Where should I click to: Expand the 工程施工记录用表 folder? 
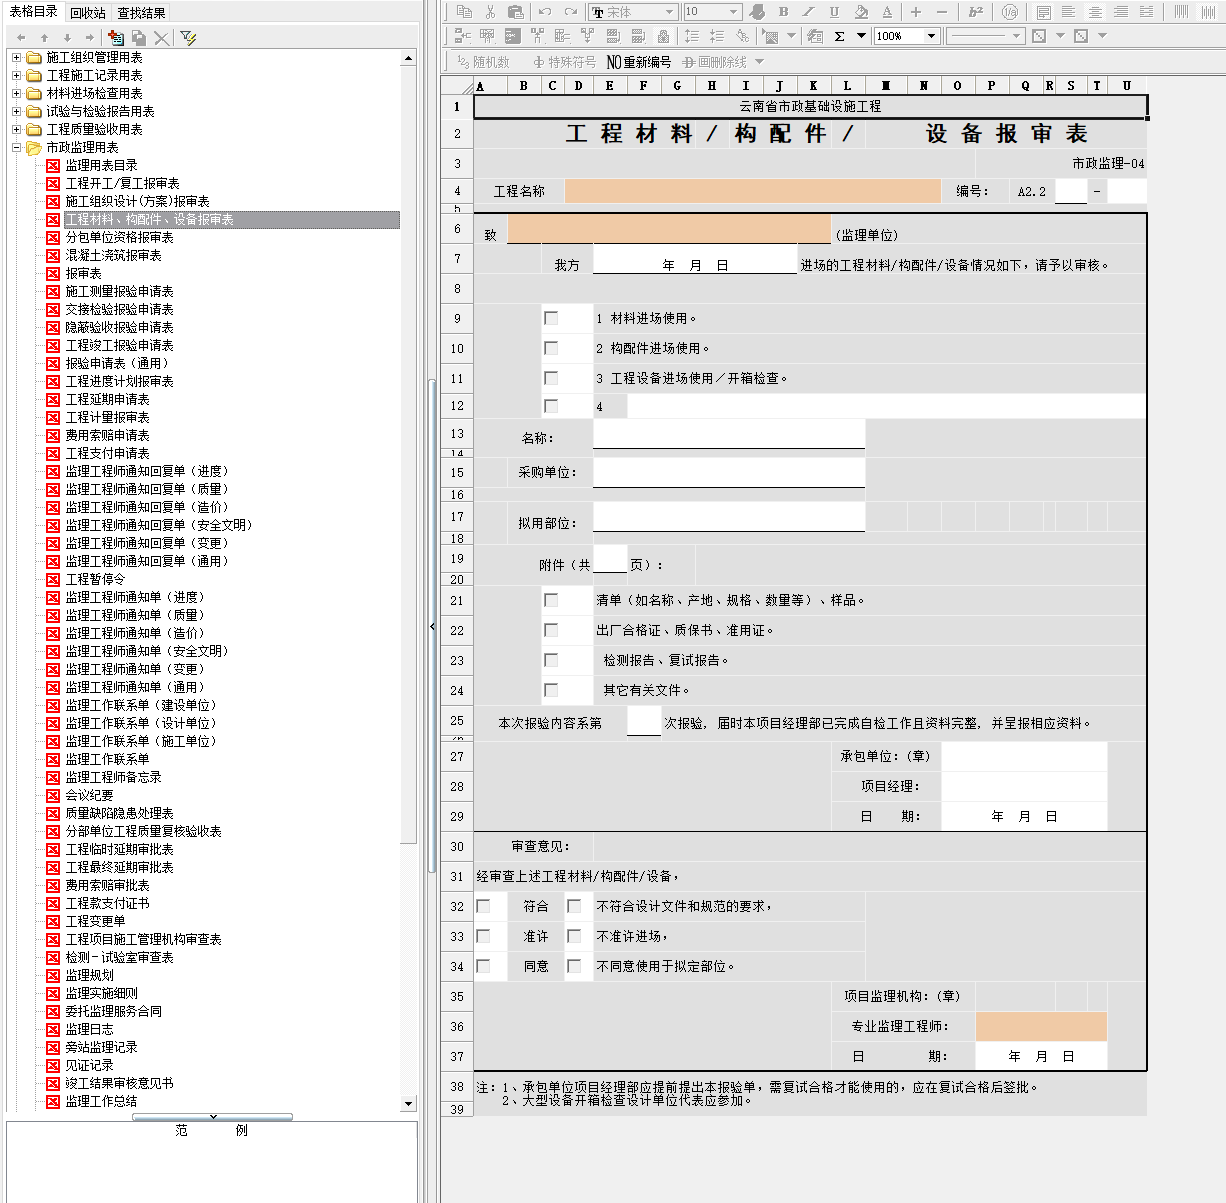coord(16,75)
